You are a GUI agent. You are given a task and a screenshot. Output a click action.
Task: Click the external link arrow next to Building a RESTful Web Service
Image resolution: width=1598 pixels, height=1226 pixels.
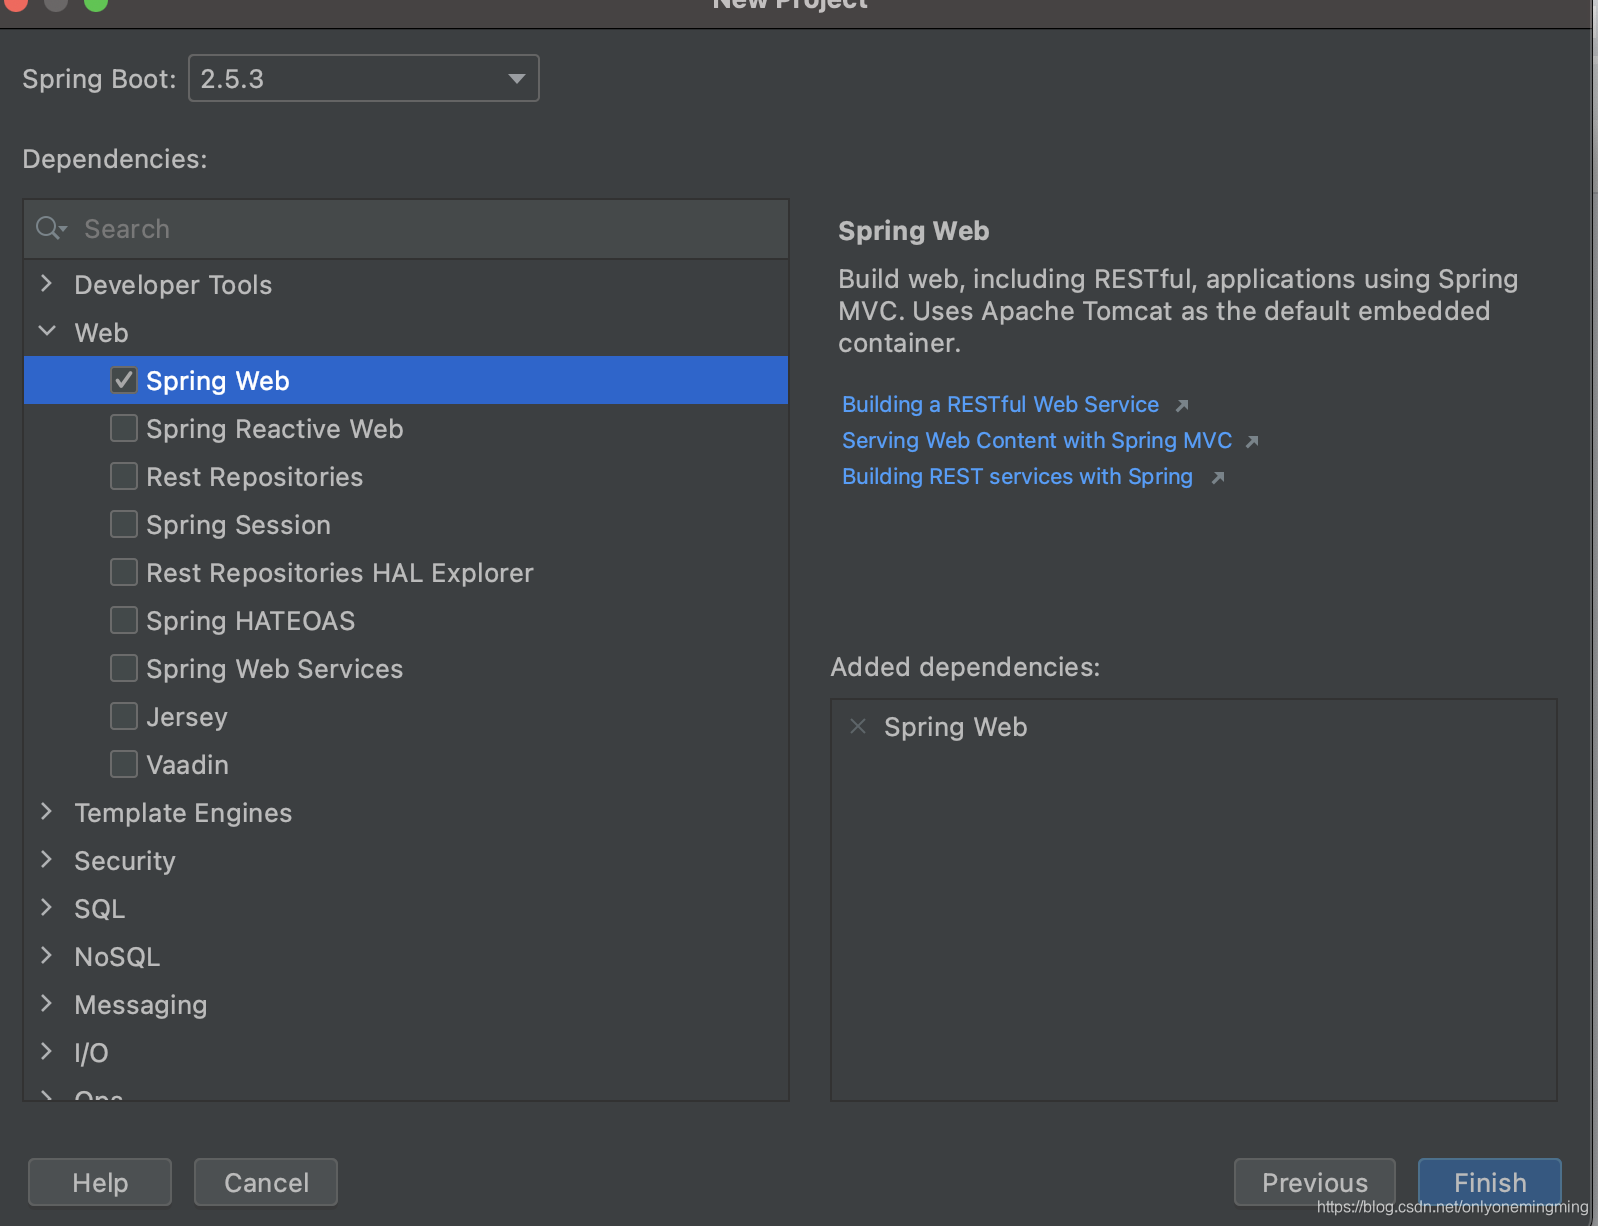1182,405
